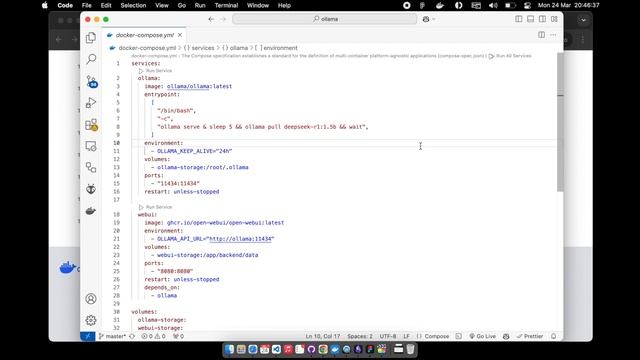Close the docker-compose.yml tab
This screenshot has height=360, width=640.
point(180,35)
